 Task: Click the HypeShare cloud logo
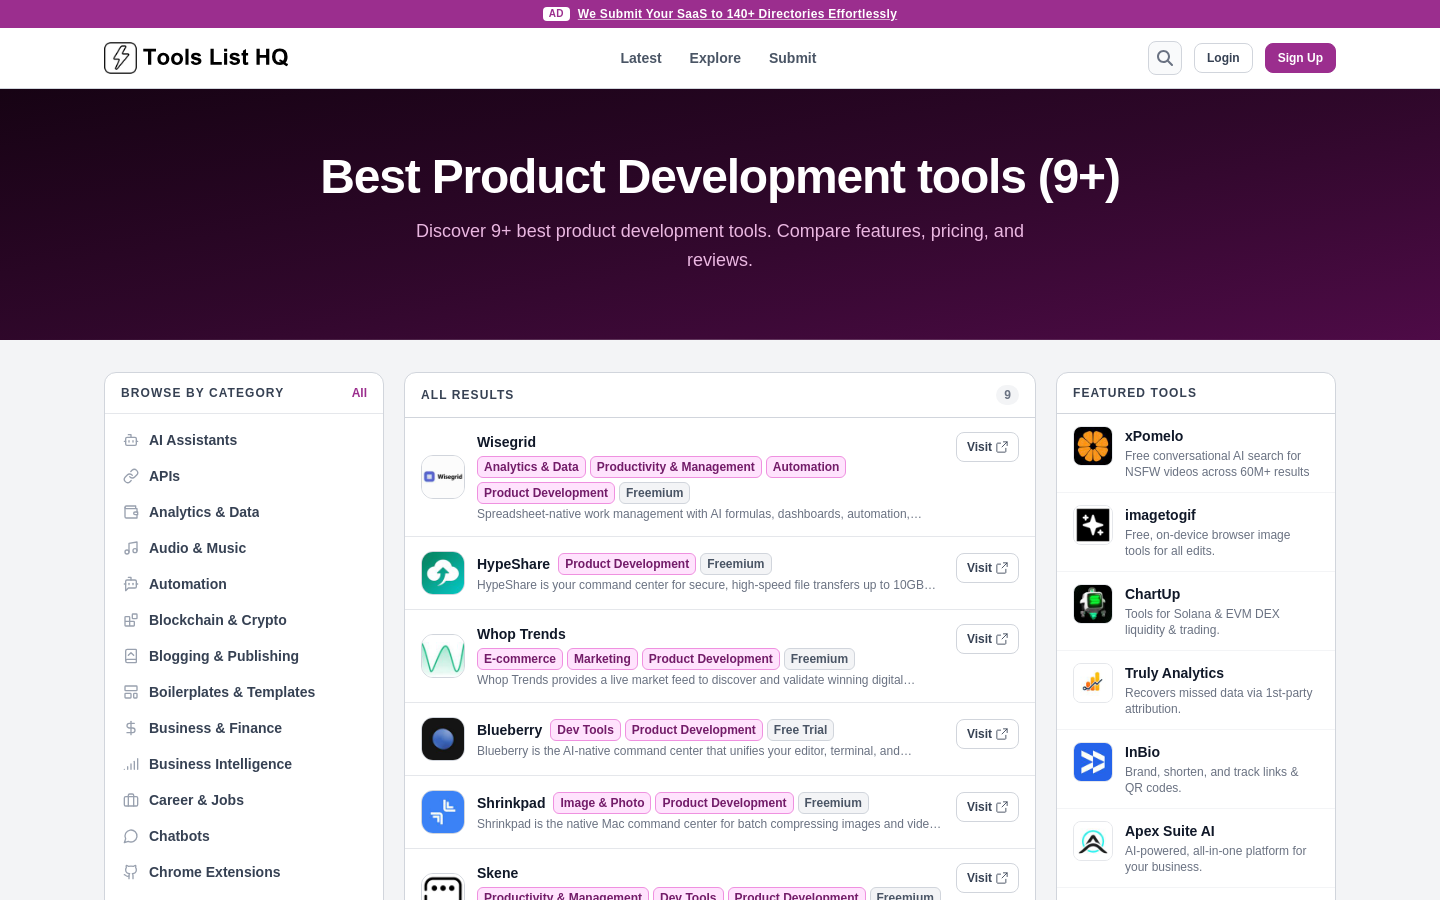tap(443, 573)
